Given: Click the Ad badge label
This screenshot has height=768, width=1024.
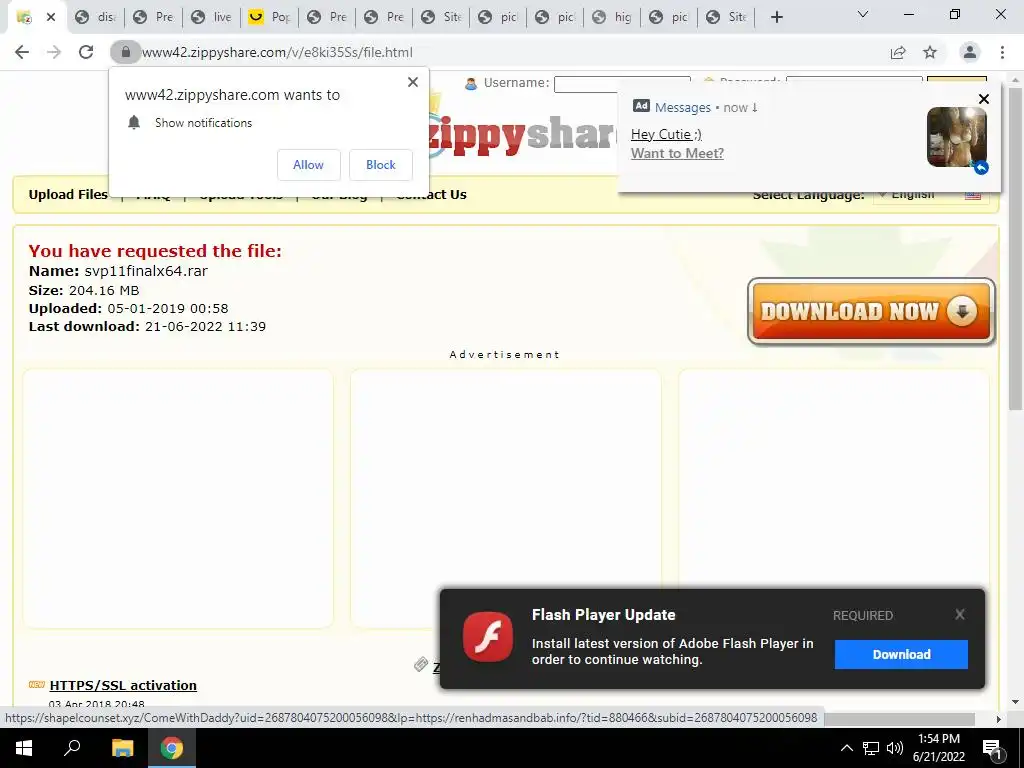Looking at the screenshot, I should (641, 106).
